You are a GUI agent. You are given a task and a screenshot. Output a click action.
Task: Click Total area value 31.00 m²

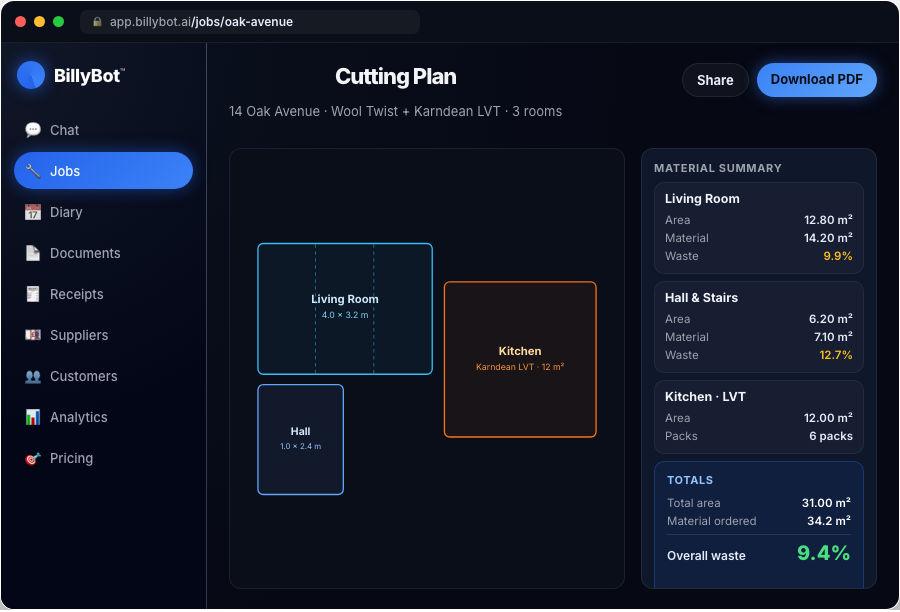pos(826,503)
